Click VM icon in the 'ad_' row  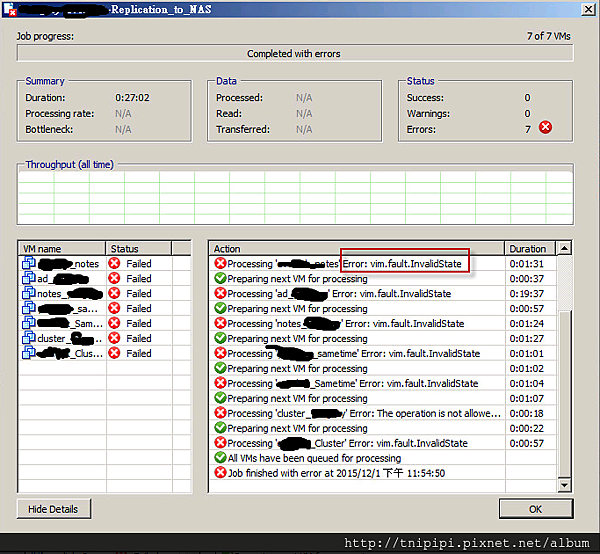(x=29, y=278)
